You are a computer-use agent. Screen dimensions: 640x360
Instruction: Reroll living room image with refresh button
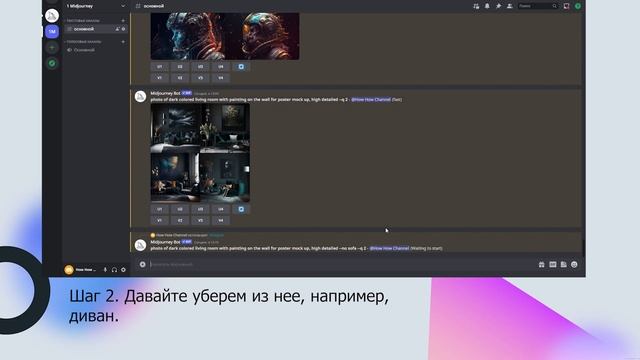tap(241, 209)
